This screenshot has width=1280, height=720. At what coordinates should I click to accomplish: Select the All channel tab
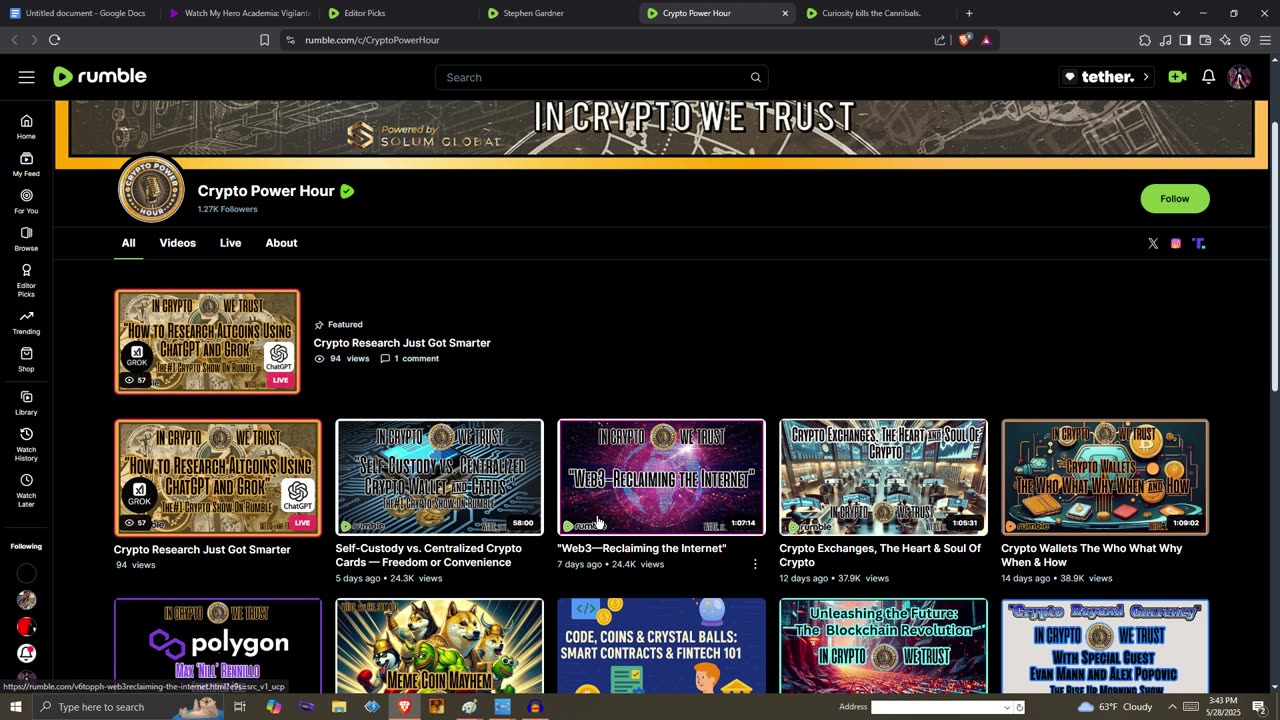(128, 243)
